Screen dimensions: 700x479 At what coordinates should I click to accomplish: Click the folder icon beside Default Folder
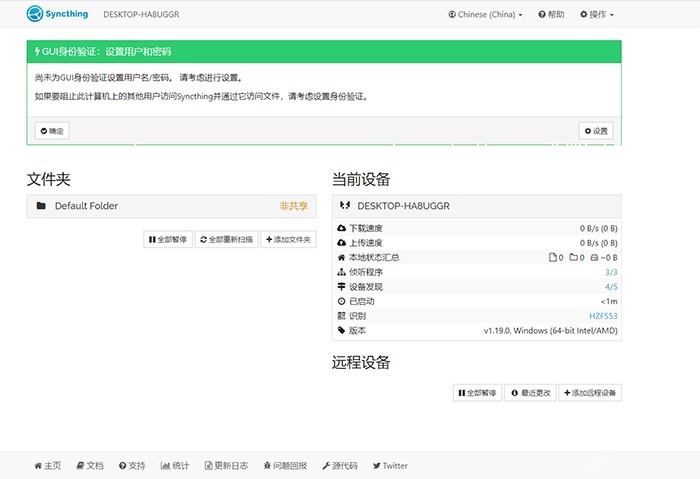pyautogui.click(x=41, y=205)
